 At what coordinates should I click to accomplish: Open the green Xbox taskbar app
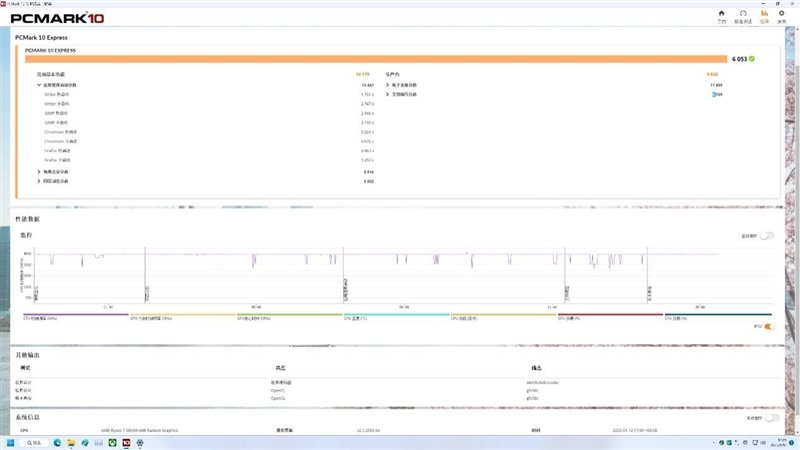[112, 443]
